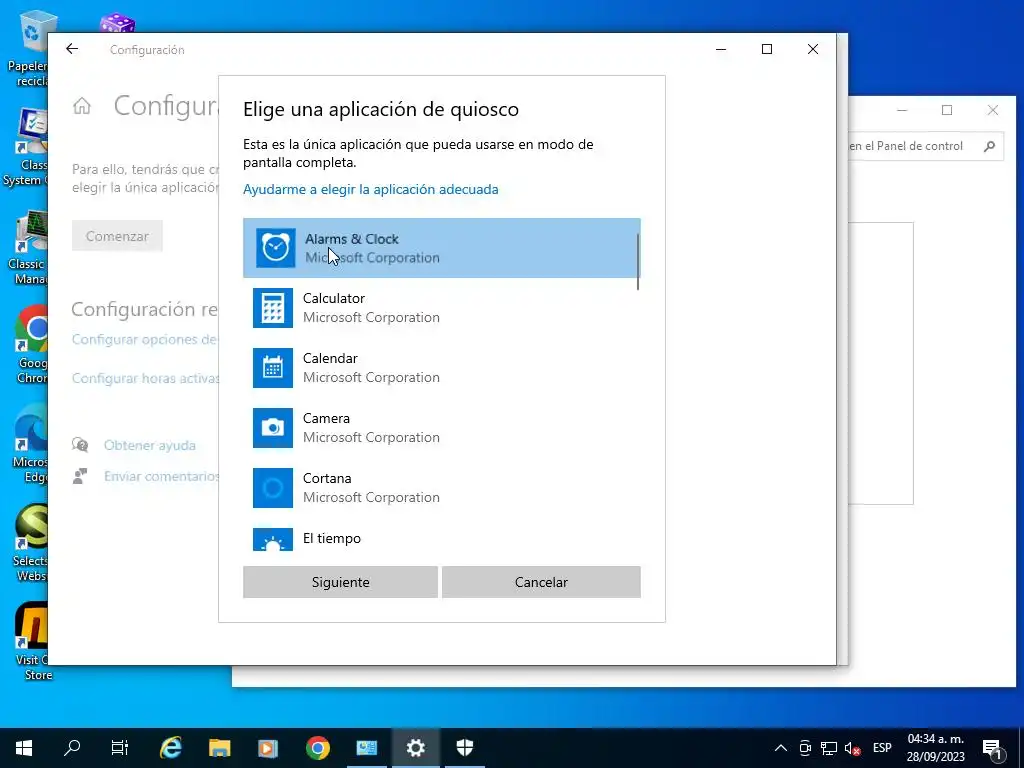
Task: Select the Camera app icon
Action: click(272, 428)
